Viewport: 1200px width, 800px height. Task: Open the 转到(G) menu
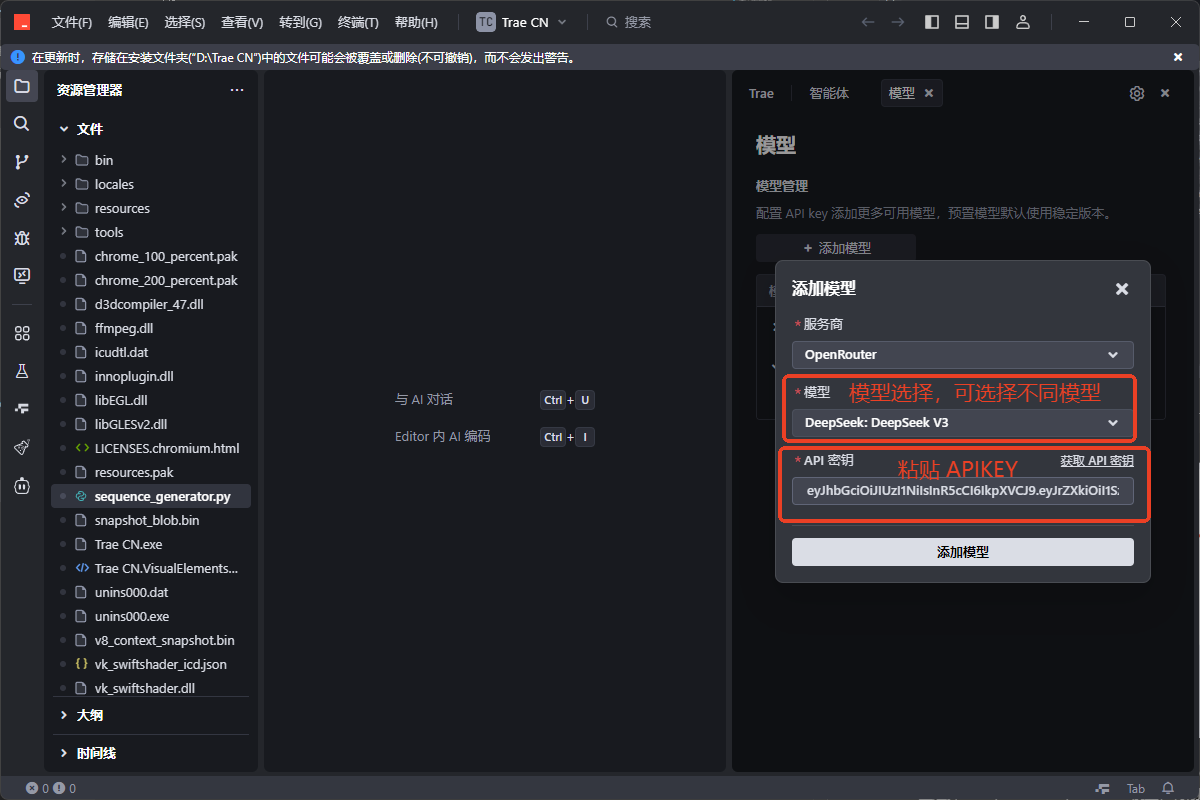tap(300, 22)
